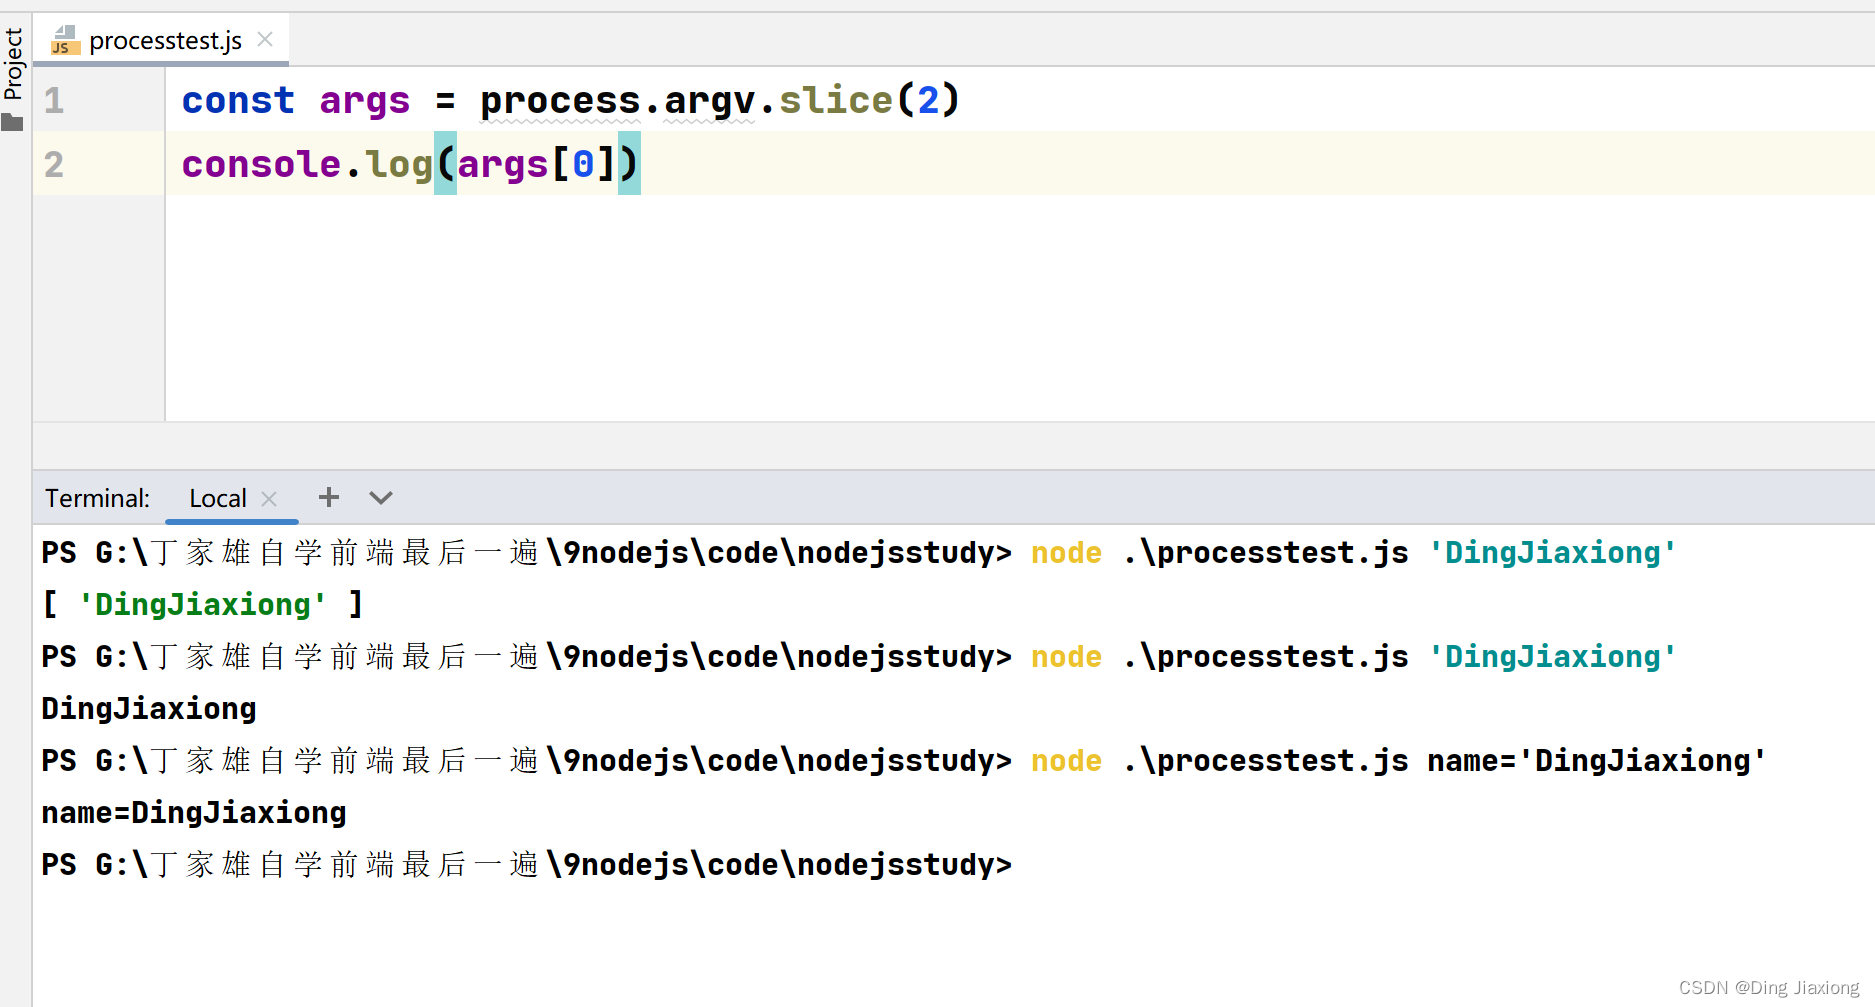Add a new terminal session with plus
Image resolution: width=1875 pixels, height=1007 pixels.
tap(329, 497)
